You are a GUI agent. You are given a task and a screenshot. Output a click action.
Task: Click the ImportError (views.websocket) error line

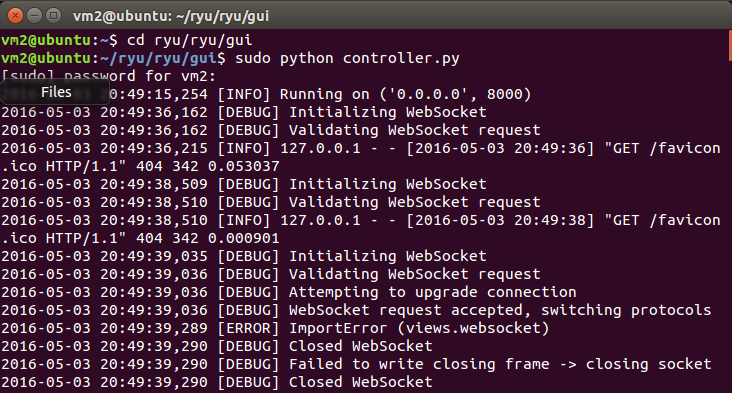275,328
